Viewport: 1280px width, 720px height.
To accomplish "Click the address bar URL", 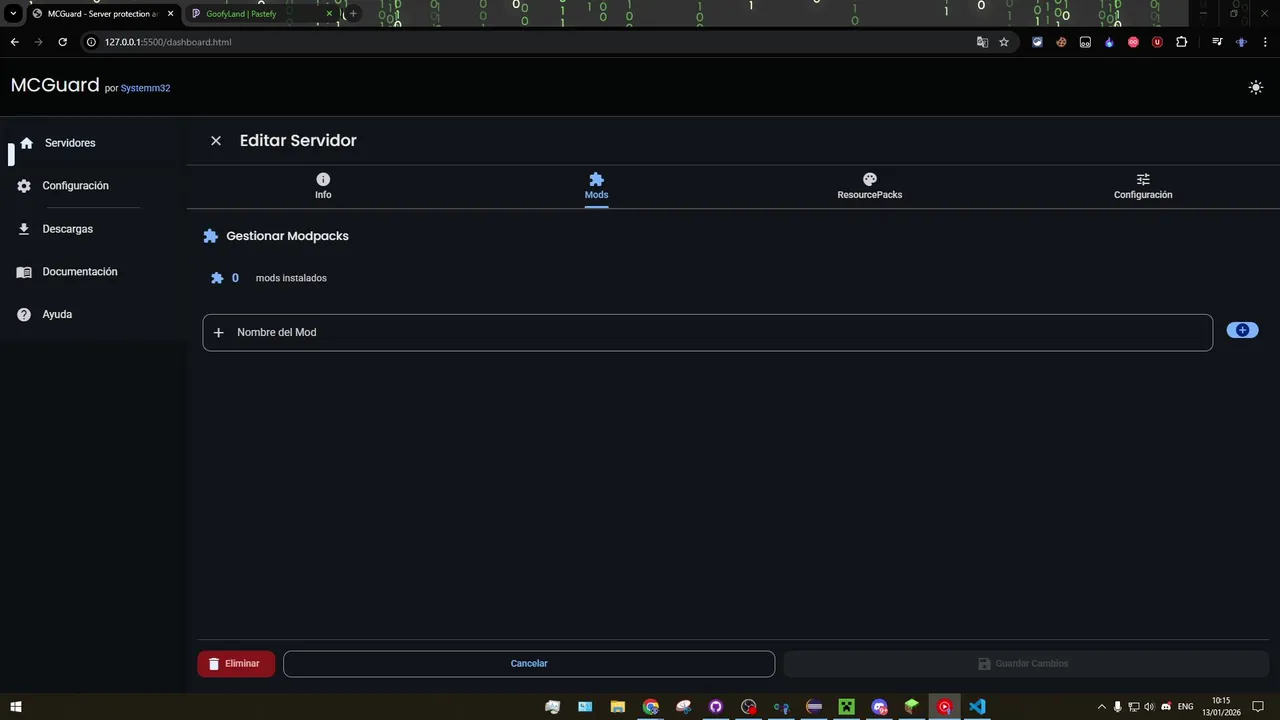I will (168, 42).
